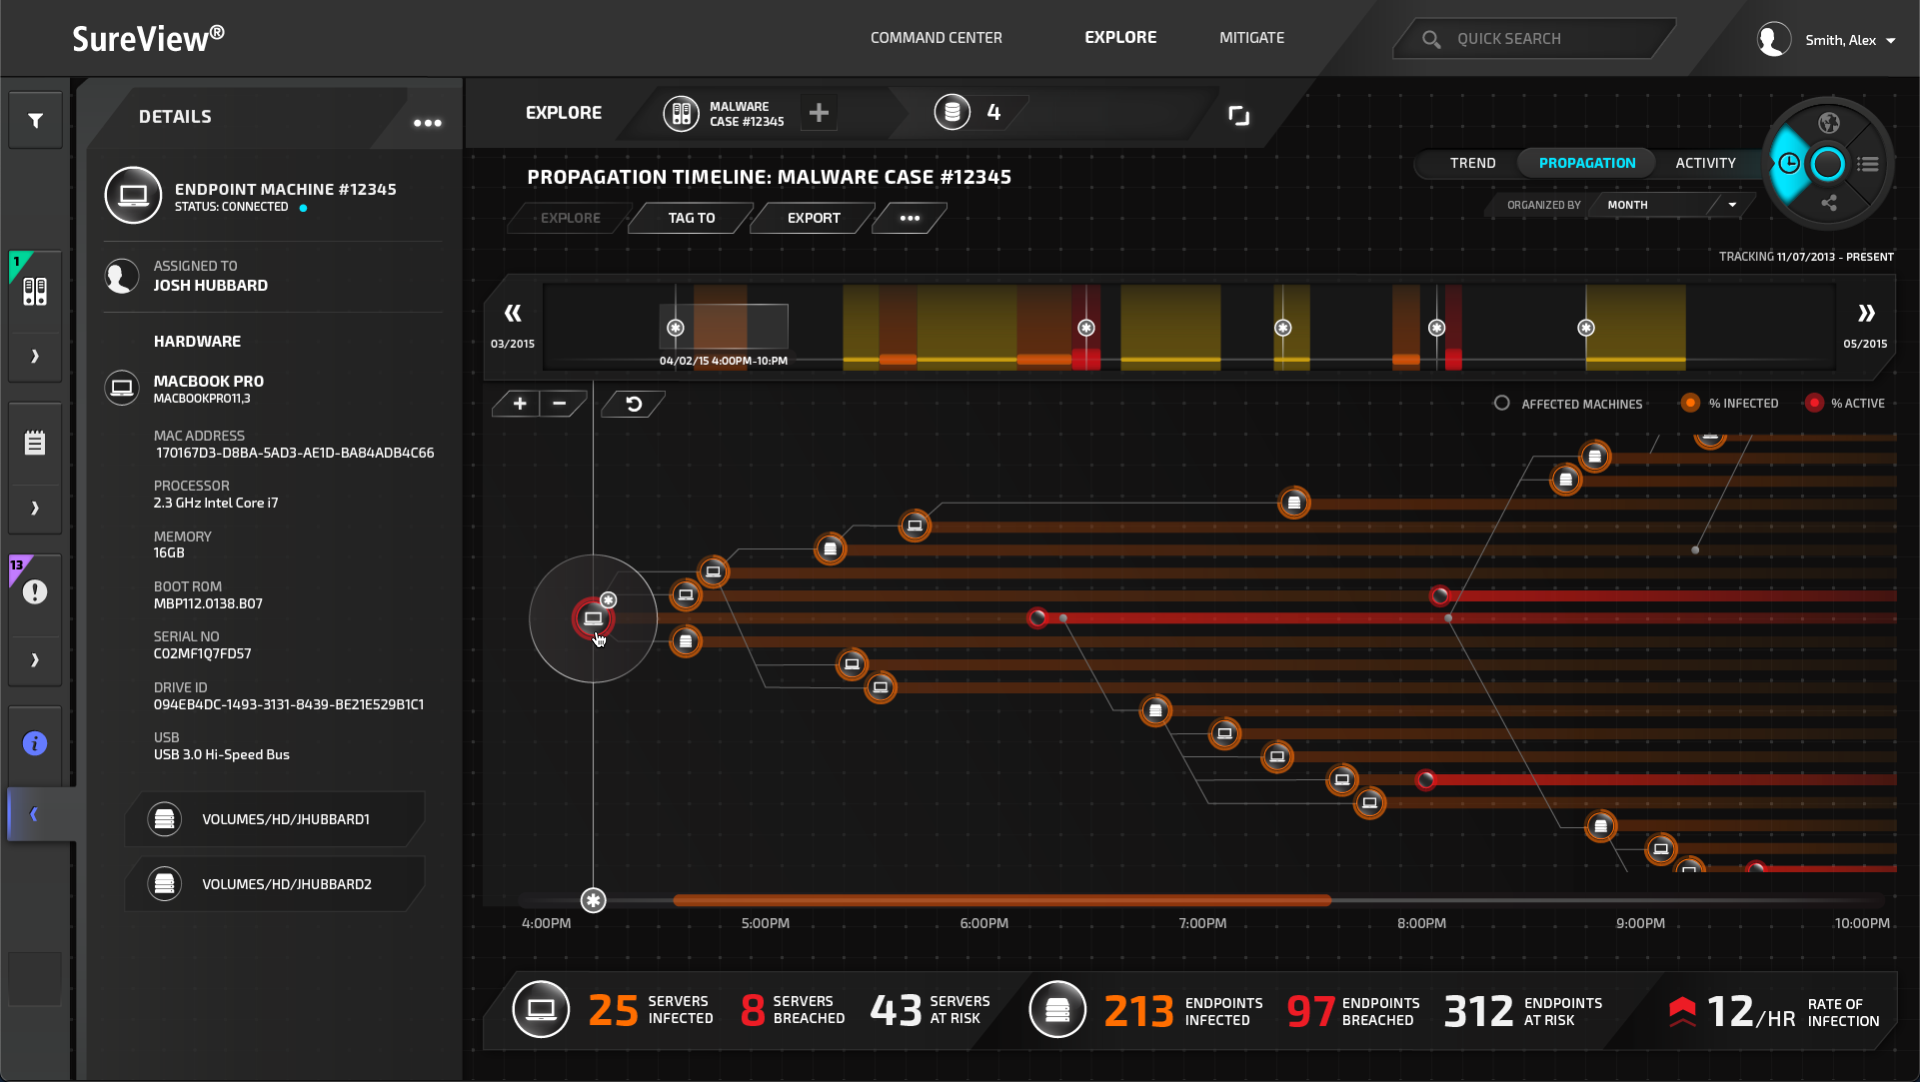Collapse the details panel with left chevron
The image size is (1920, 1082).
tap(35, 814)
